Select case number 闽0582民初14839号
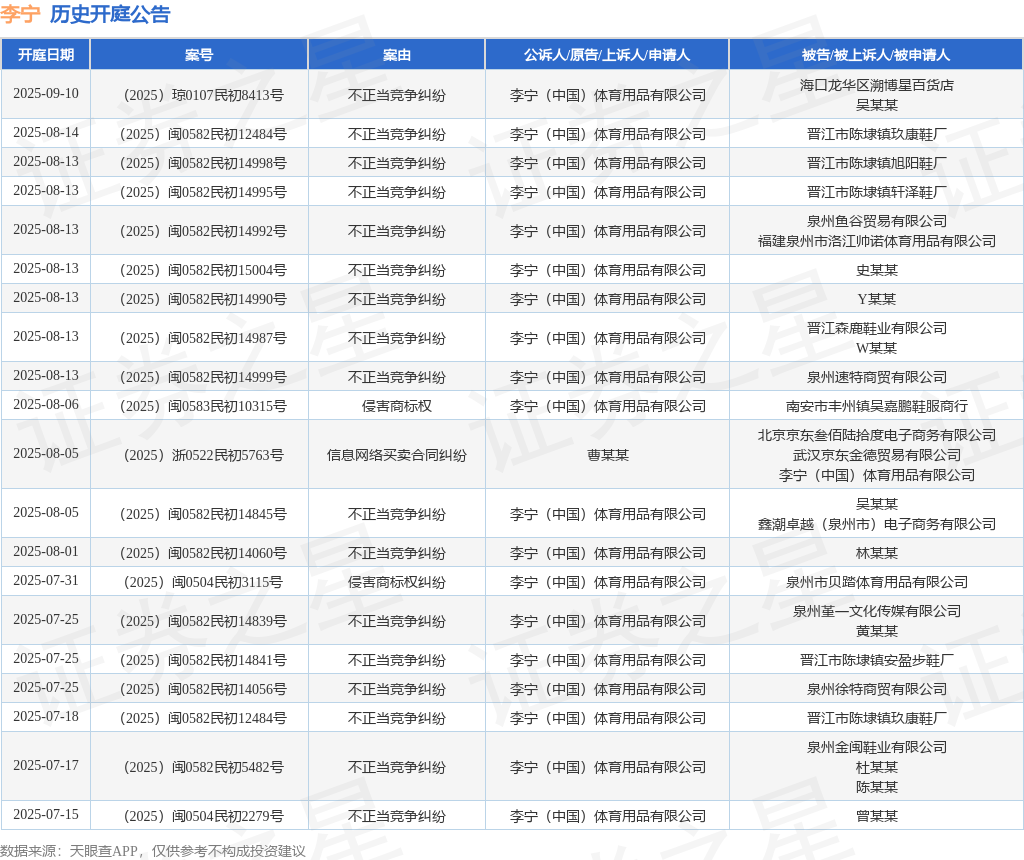 point(203,622)
